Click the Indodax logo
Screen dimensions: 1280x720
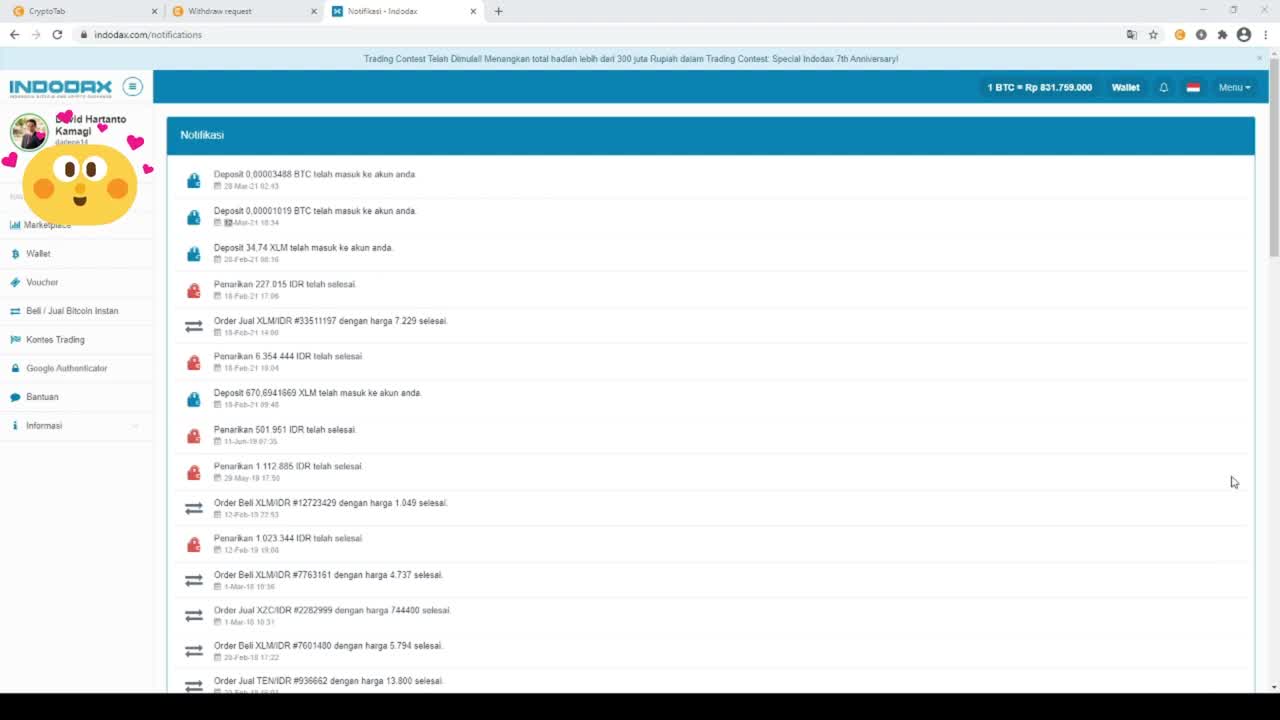[60, 87]
